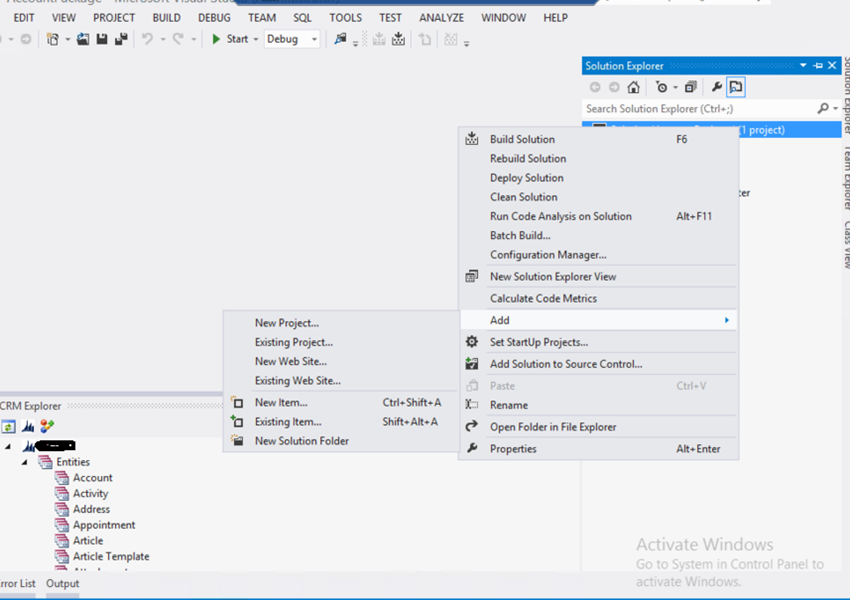This screenshot has width=850, height=600.
Task: Collapse the Entities tree node
Action: click(x=24, y=462)
